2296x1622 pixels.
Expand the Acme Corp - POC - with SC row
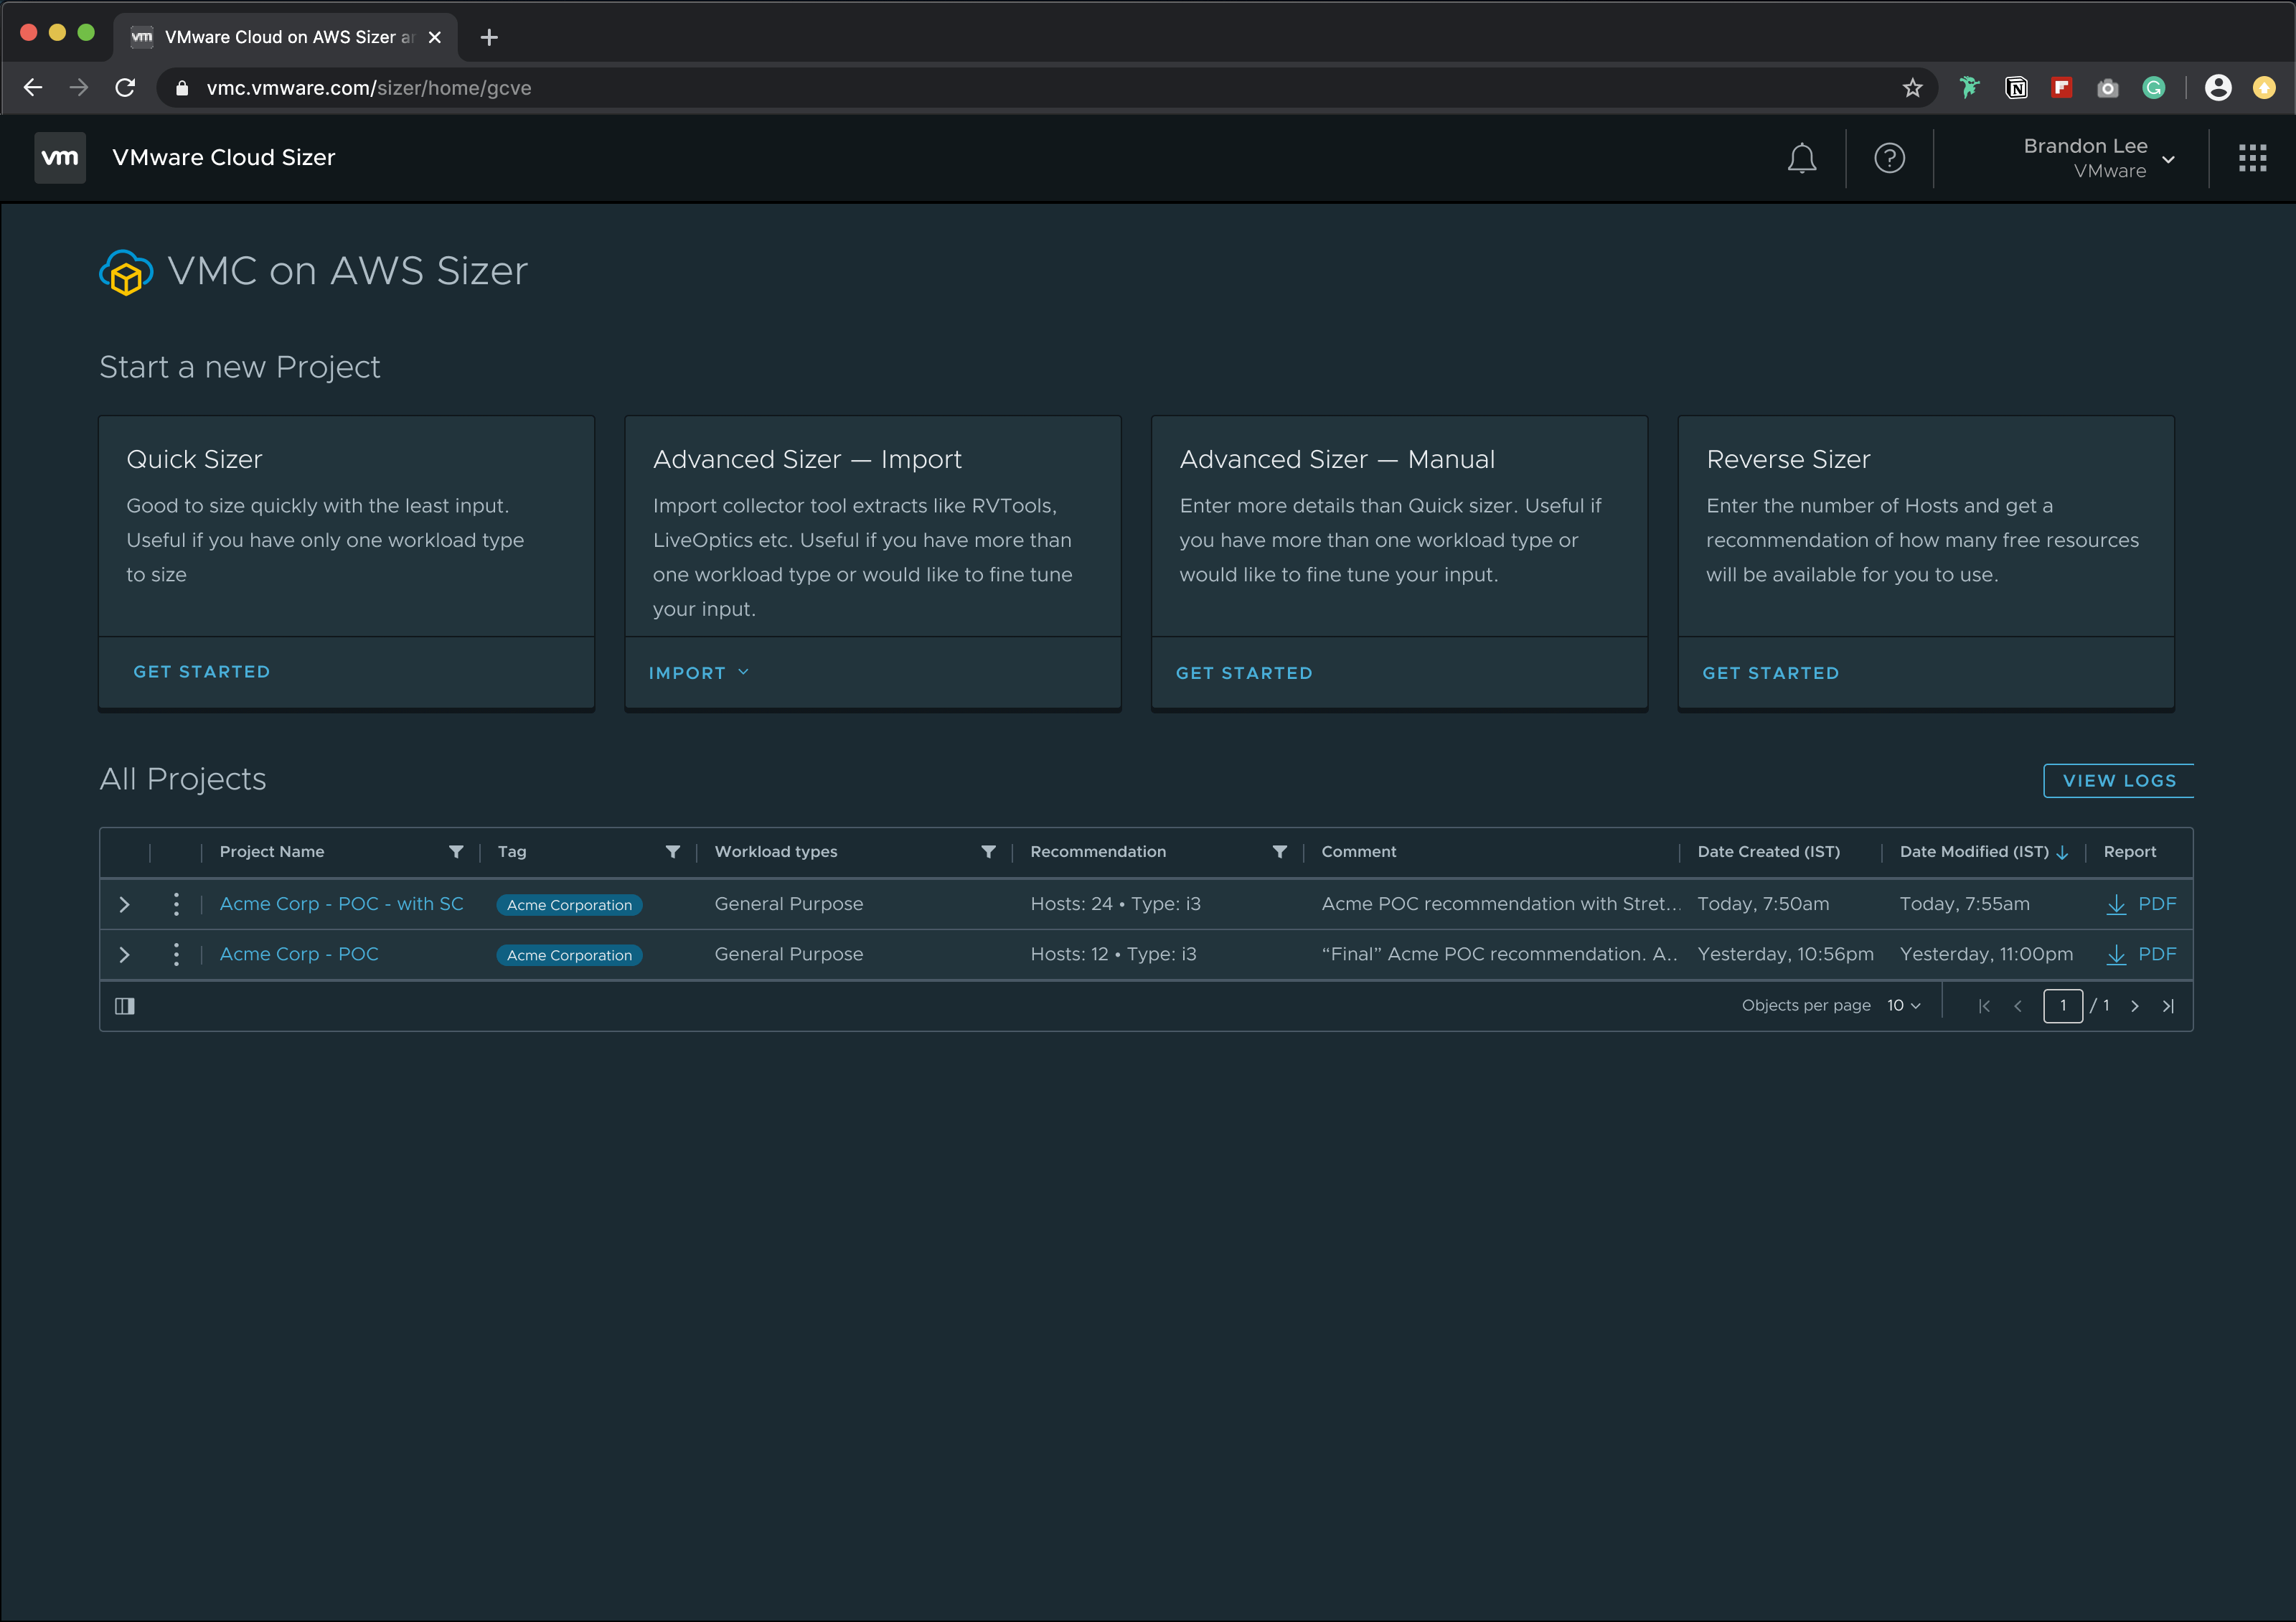(124, 904)
